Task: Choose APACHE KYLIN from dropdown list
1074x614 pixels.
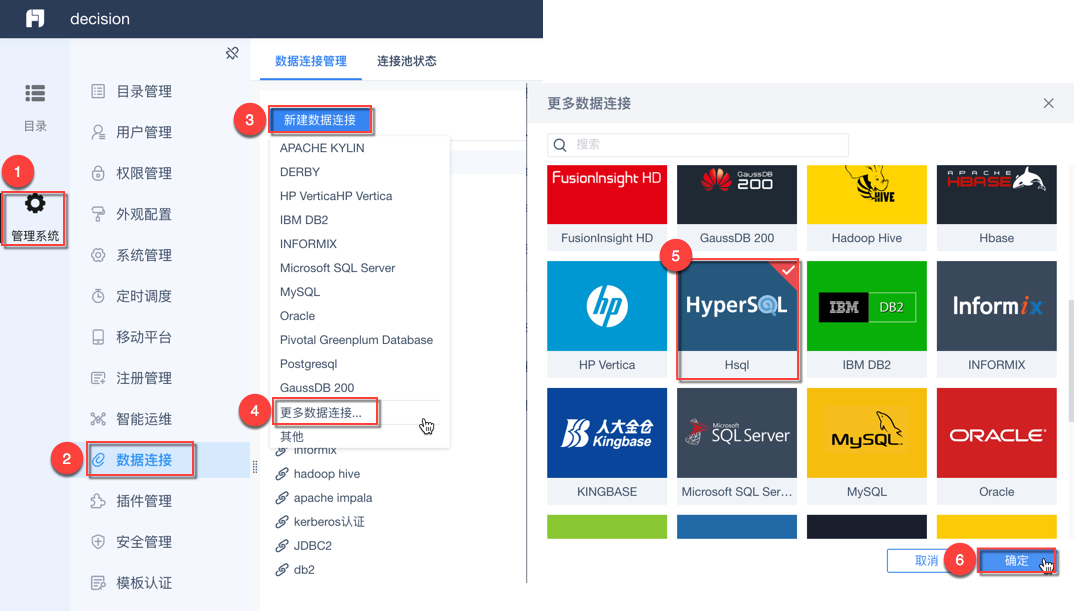Action: [x=322, y=148]
